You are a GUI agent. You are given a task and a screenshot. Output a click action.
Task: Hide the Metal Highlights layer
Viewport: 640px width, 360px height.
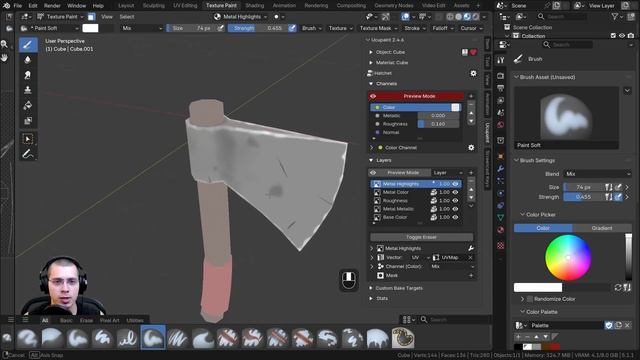click(456, 184)
